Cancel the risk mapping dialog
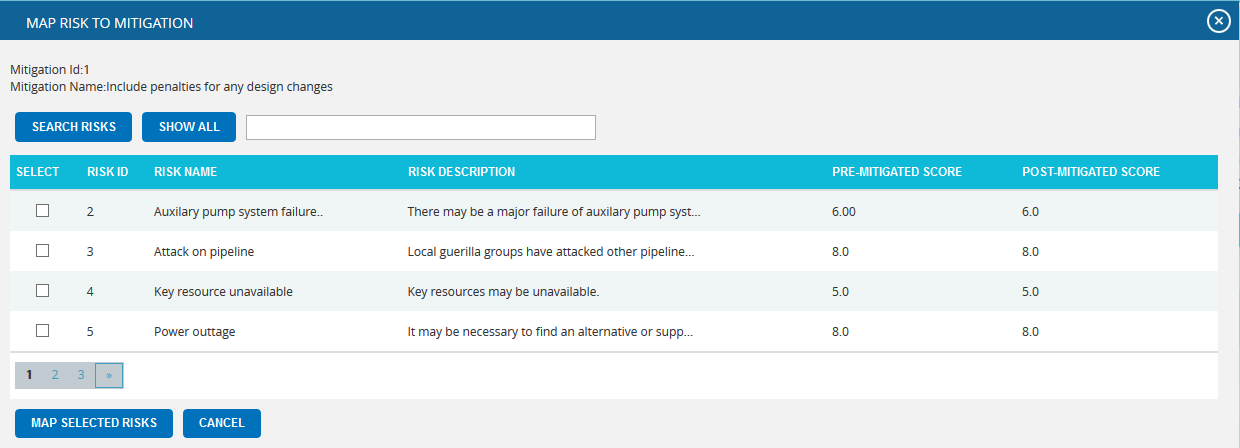The height and width of the screenshot is (448, 1240). [x=222, y=423]
